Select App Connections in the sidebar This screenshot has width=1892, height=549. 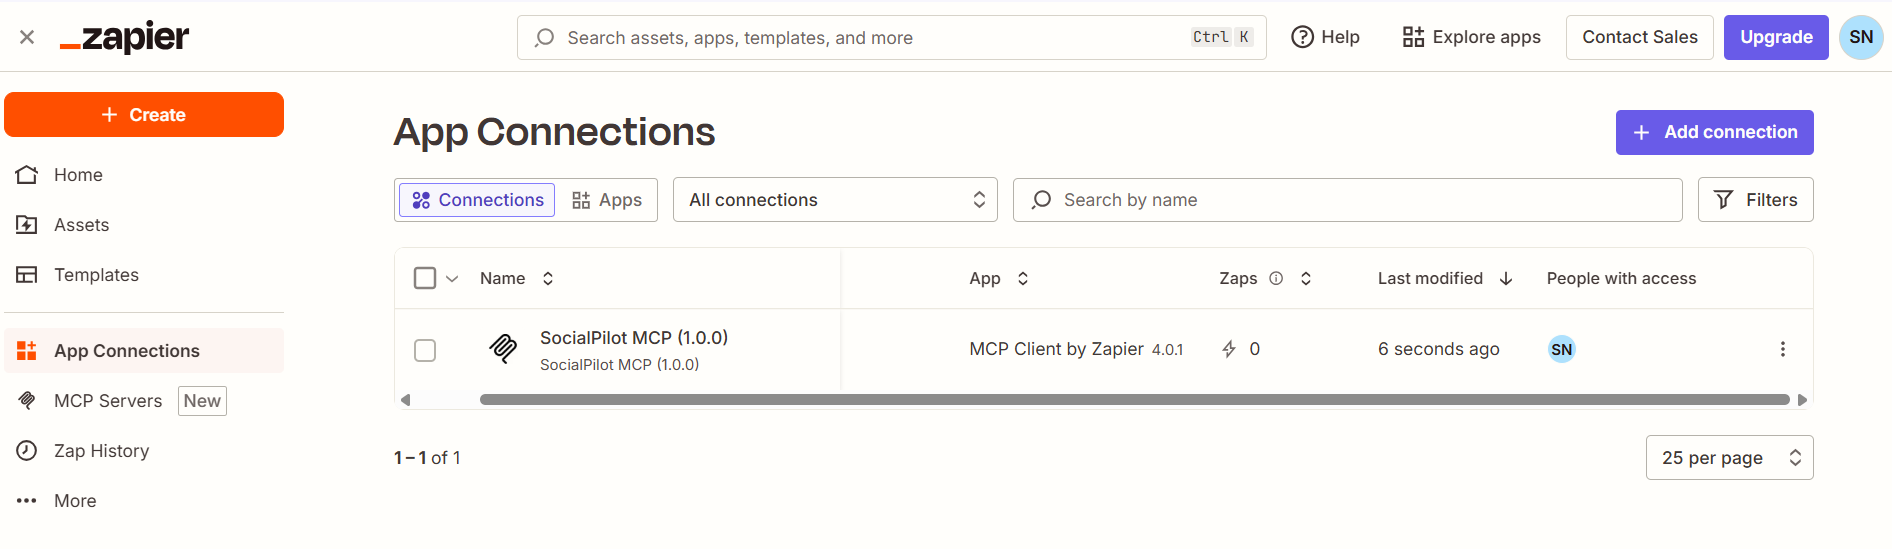(x=144, y=351)
